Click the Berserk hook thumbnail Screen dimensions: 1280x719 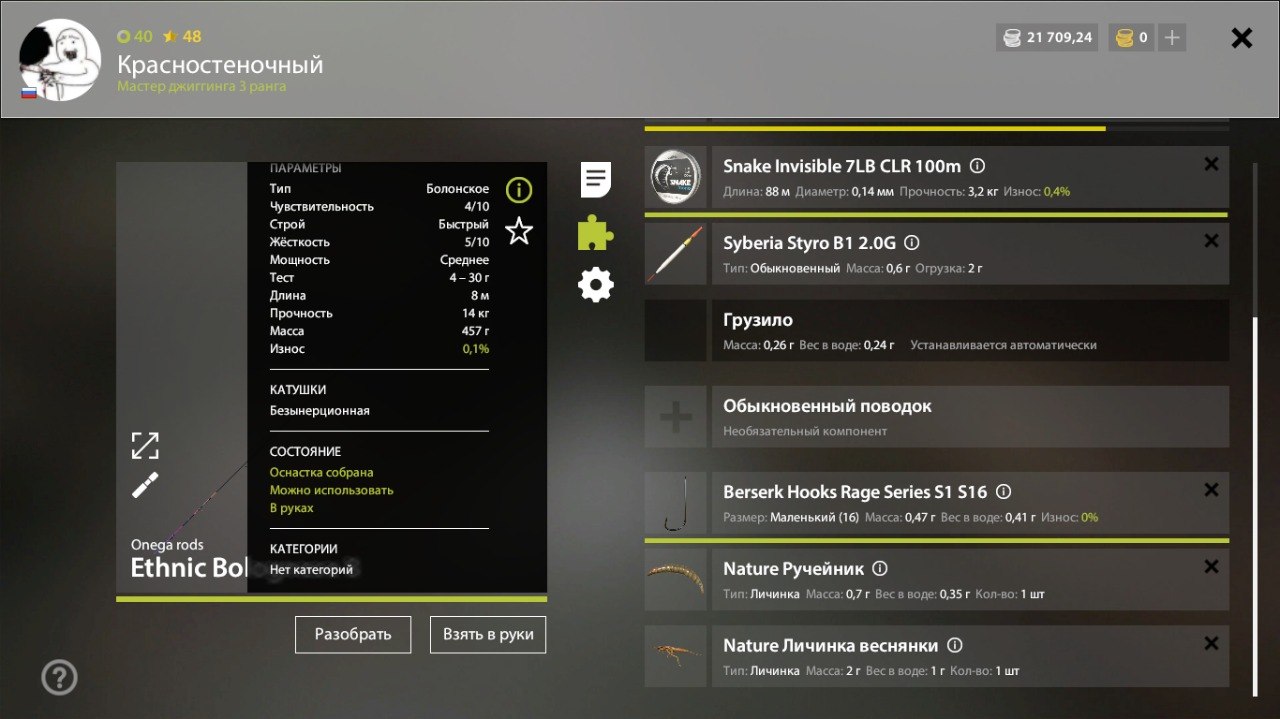[x=676, y=503]
